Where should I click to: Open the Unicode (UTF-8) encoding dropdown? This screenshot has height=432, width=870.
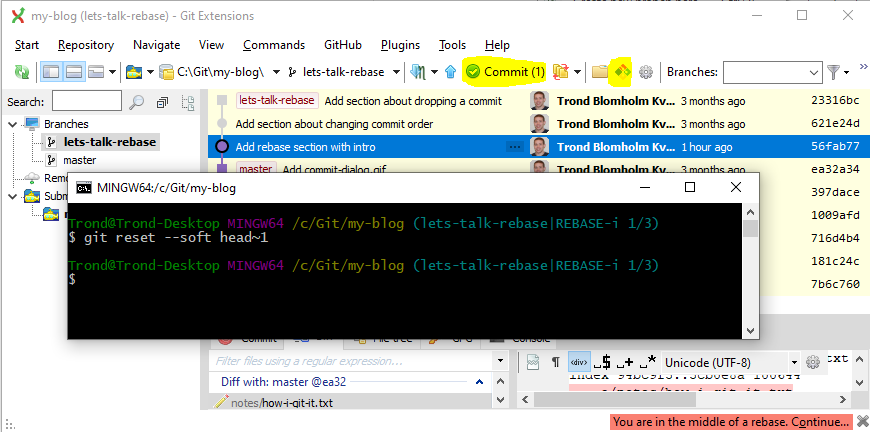coord(794,363)
